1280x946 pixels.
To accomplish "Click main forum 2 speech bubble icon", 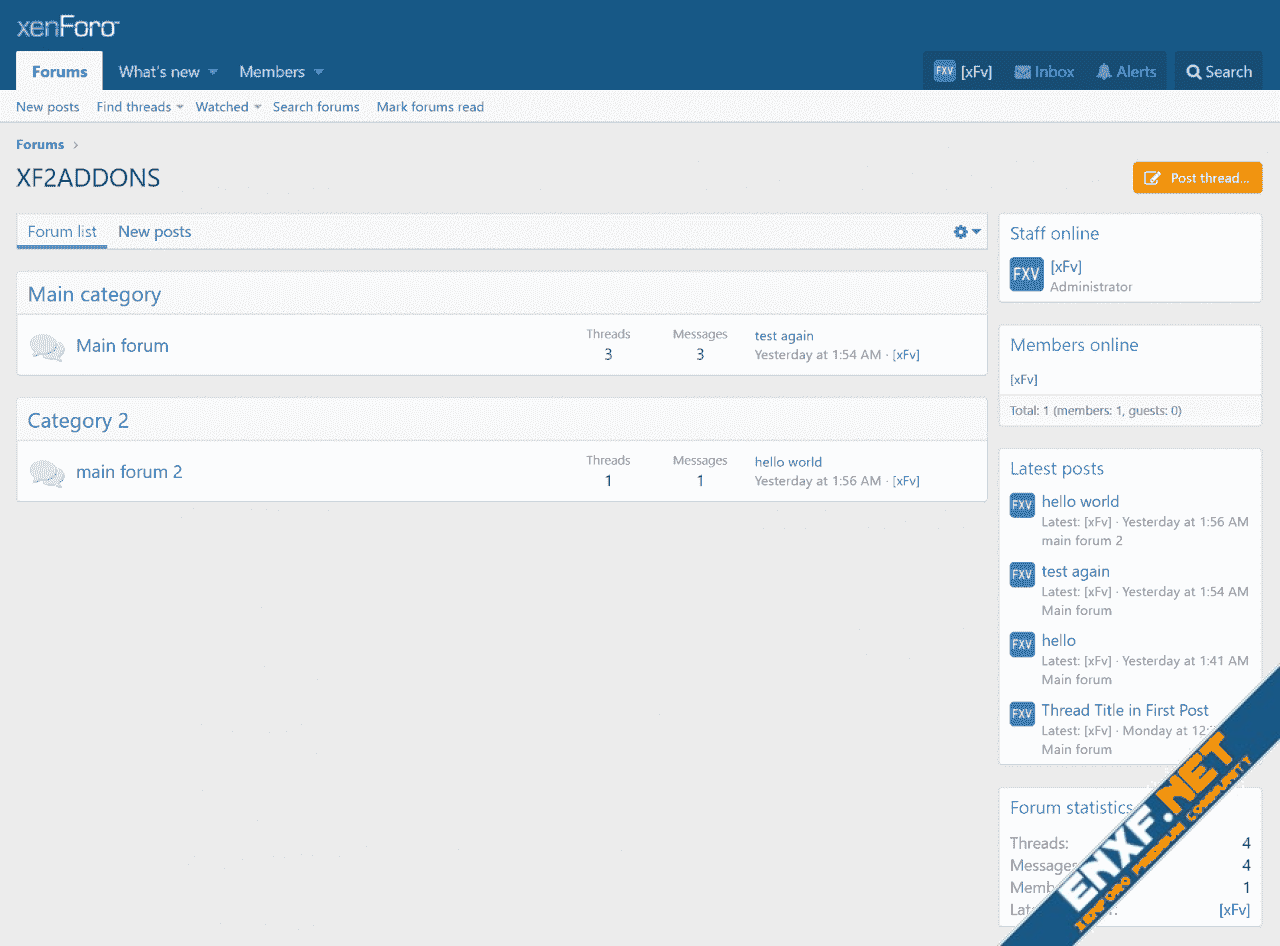I will click(47, 473).
